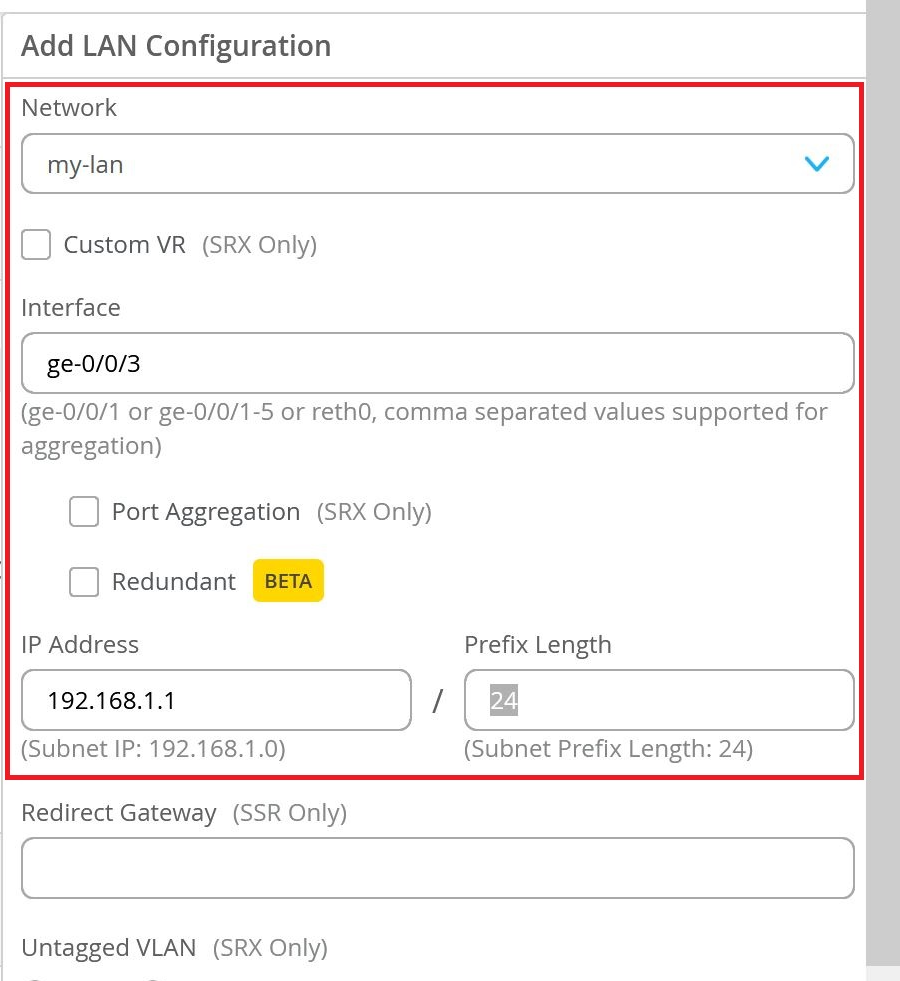Click the slash between IP and prefix
Screen dimensions: 900x981
437,701
